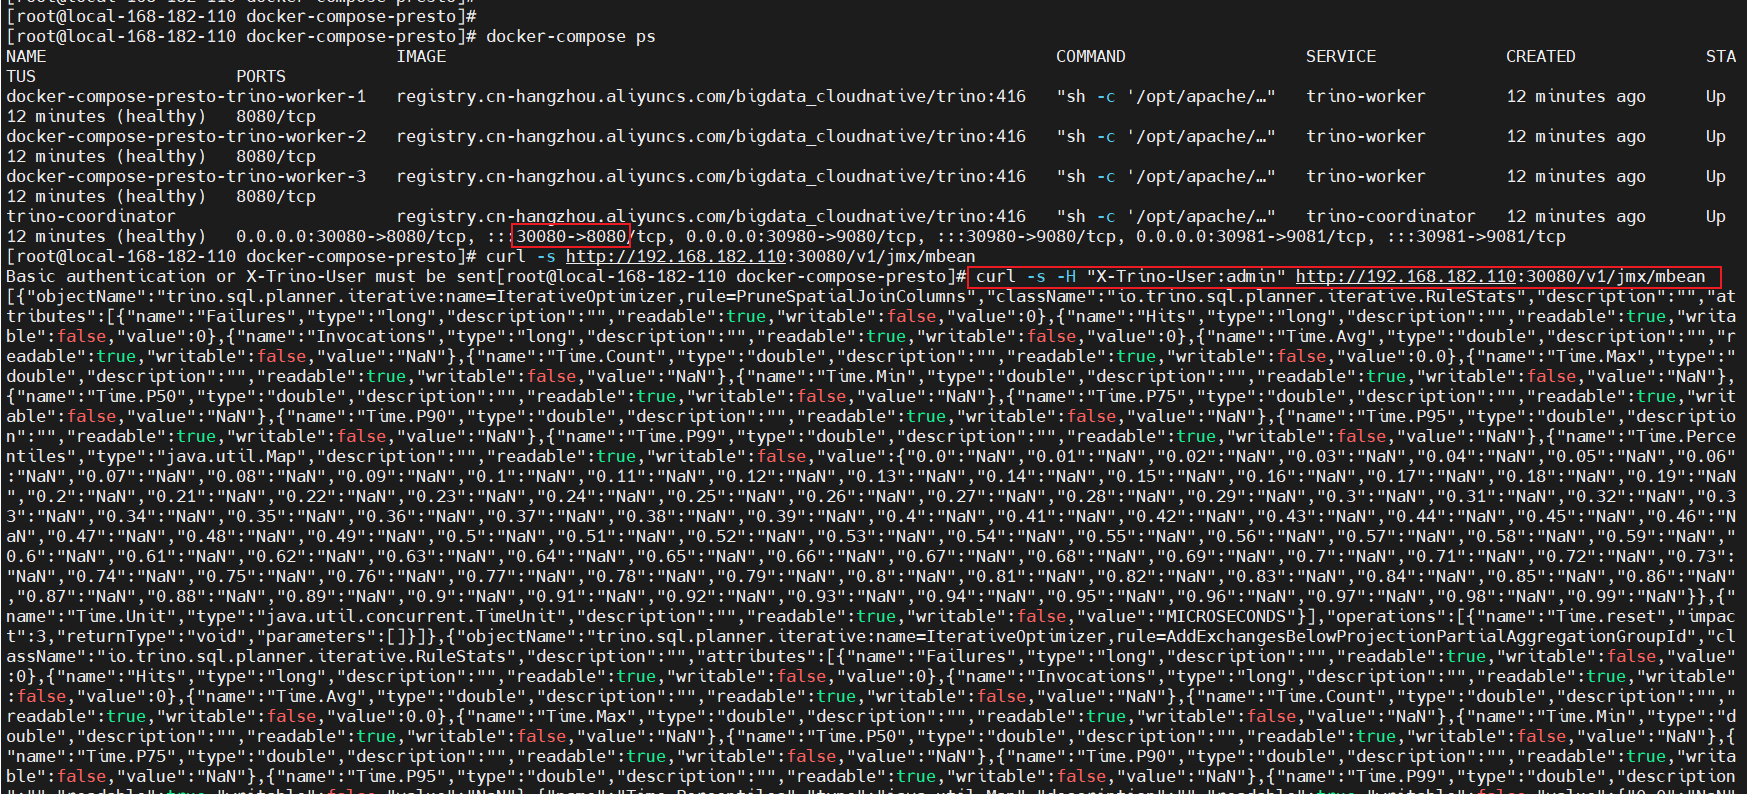The image size is (1747, 794).
Task: Click container name docker-compose-presto-trino-worker-3
Action: coord(186,177)
